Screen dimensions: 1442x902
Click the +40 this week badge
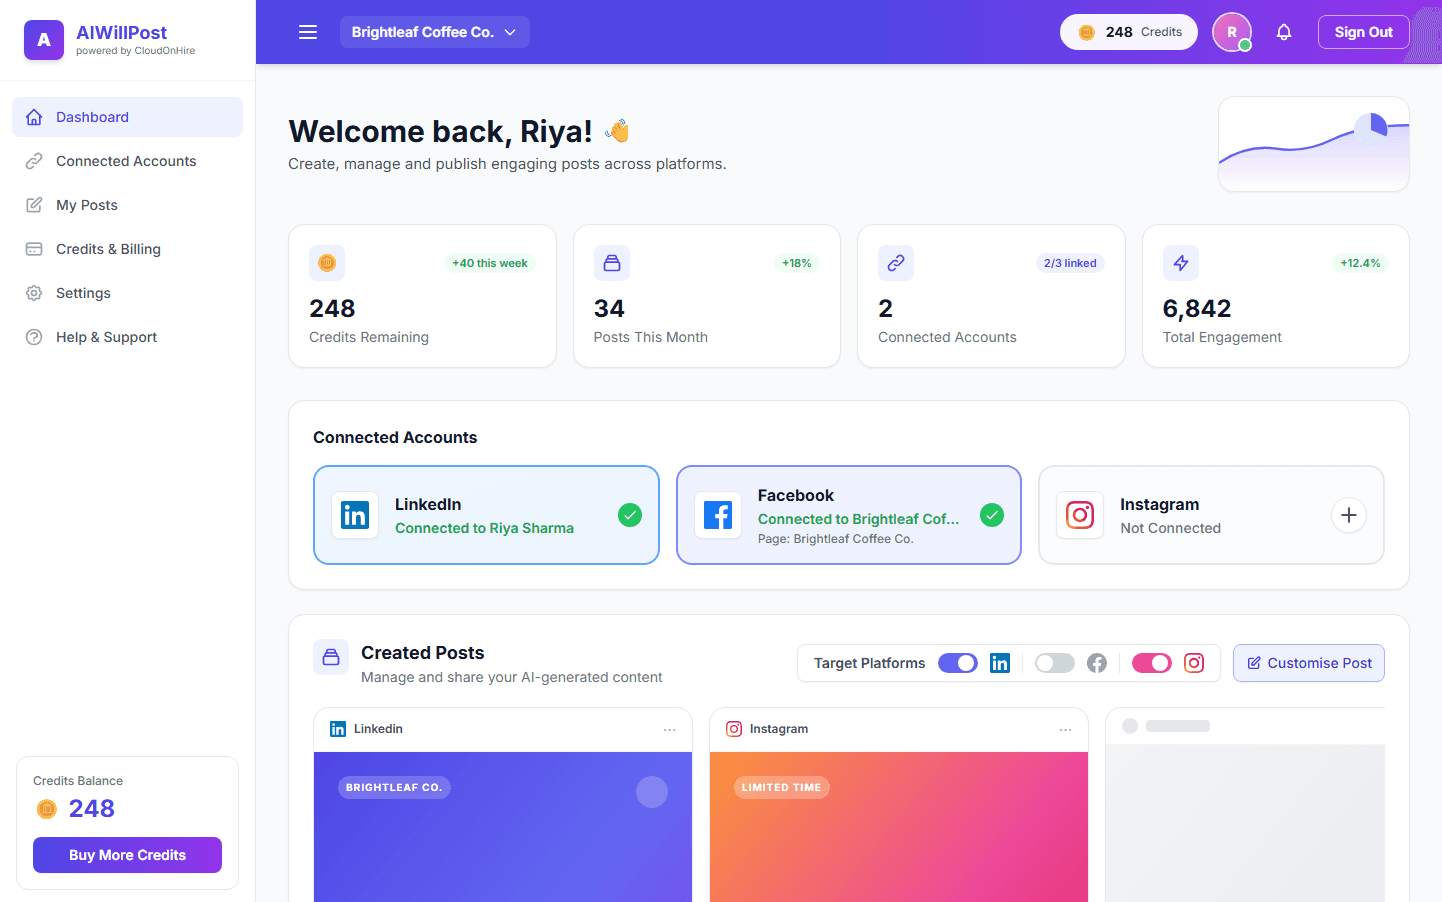pos(490,263)
